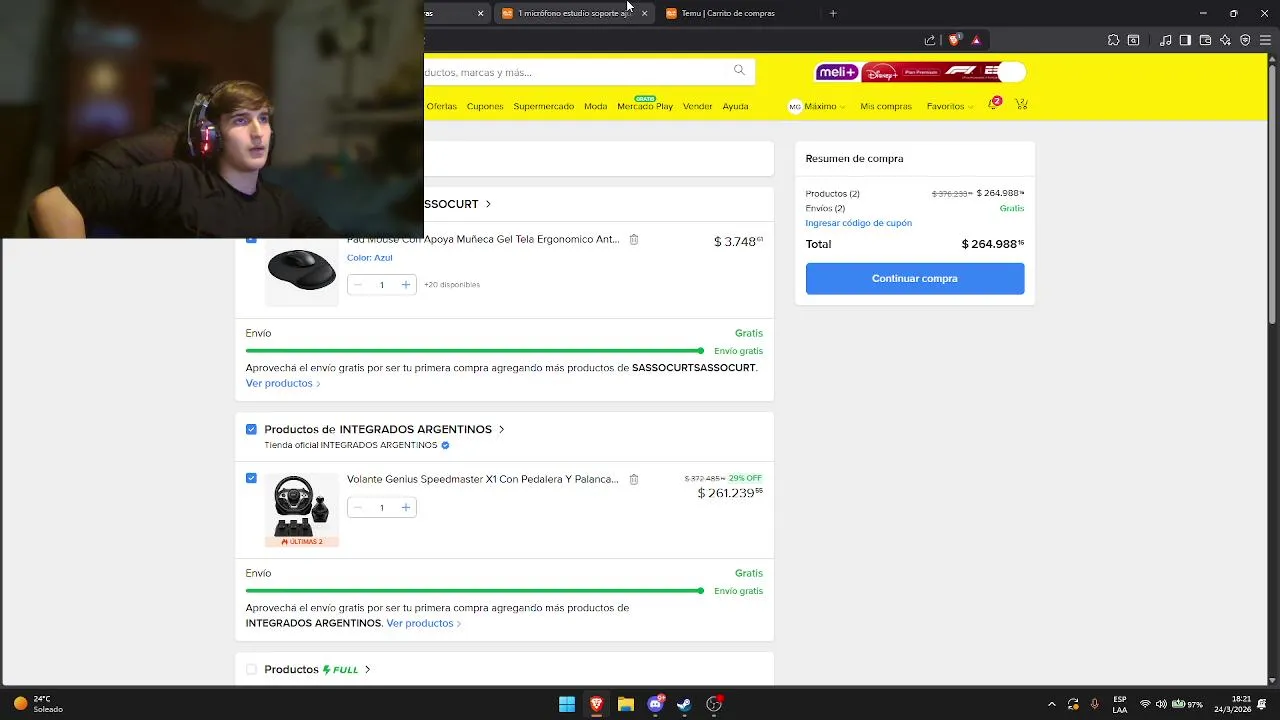Click Ver productos link for SASSOCURT
Screen dimensions: 1280x720
(282, 383)
